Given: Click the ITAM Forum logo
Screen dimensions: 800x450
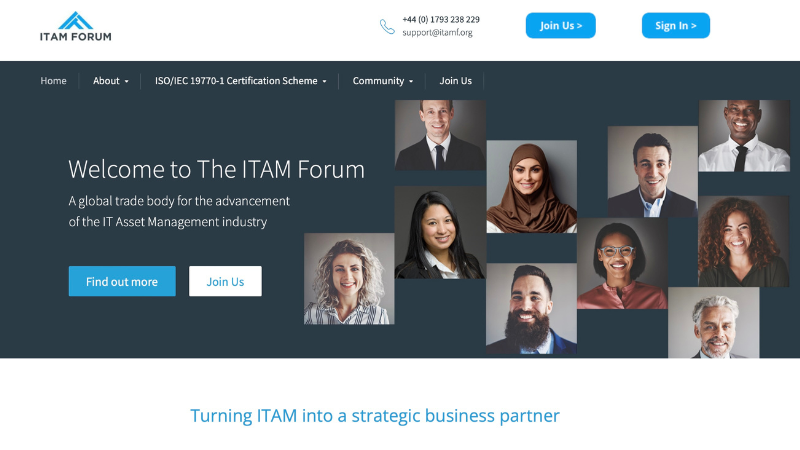Looking at the screenshot, I should coord(76,26).
